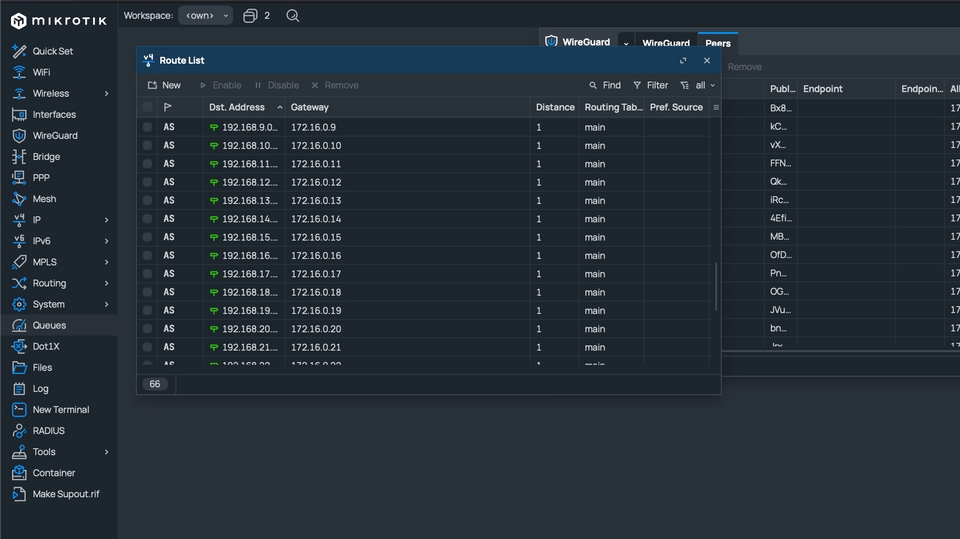
Task: Select checkbox for route 172.16.0.14
Action: (148, 219)
